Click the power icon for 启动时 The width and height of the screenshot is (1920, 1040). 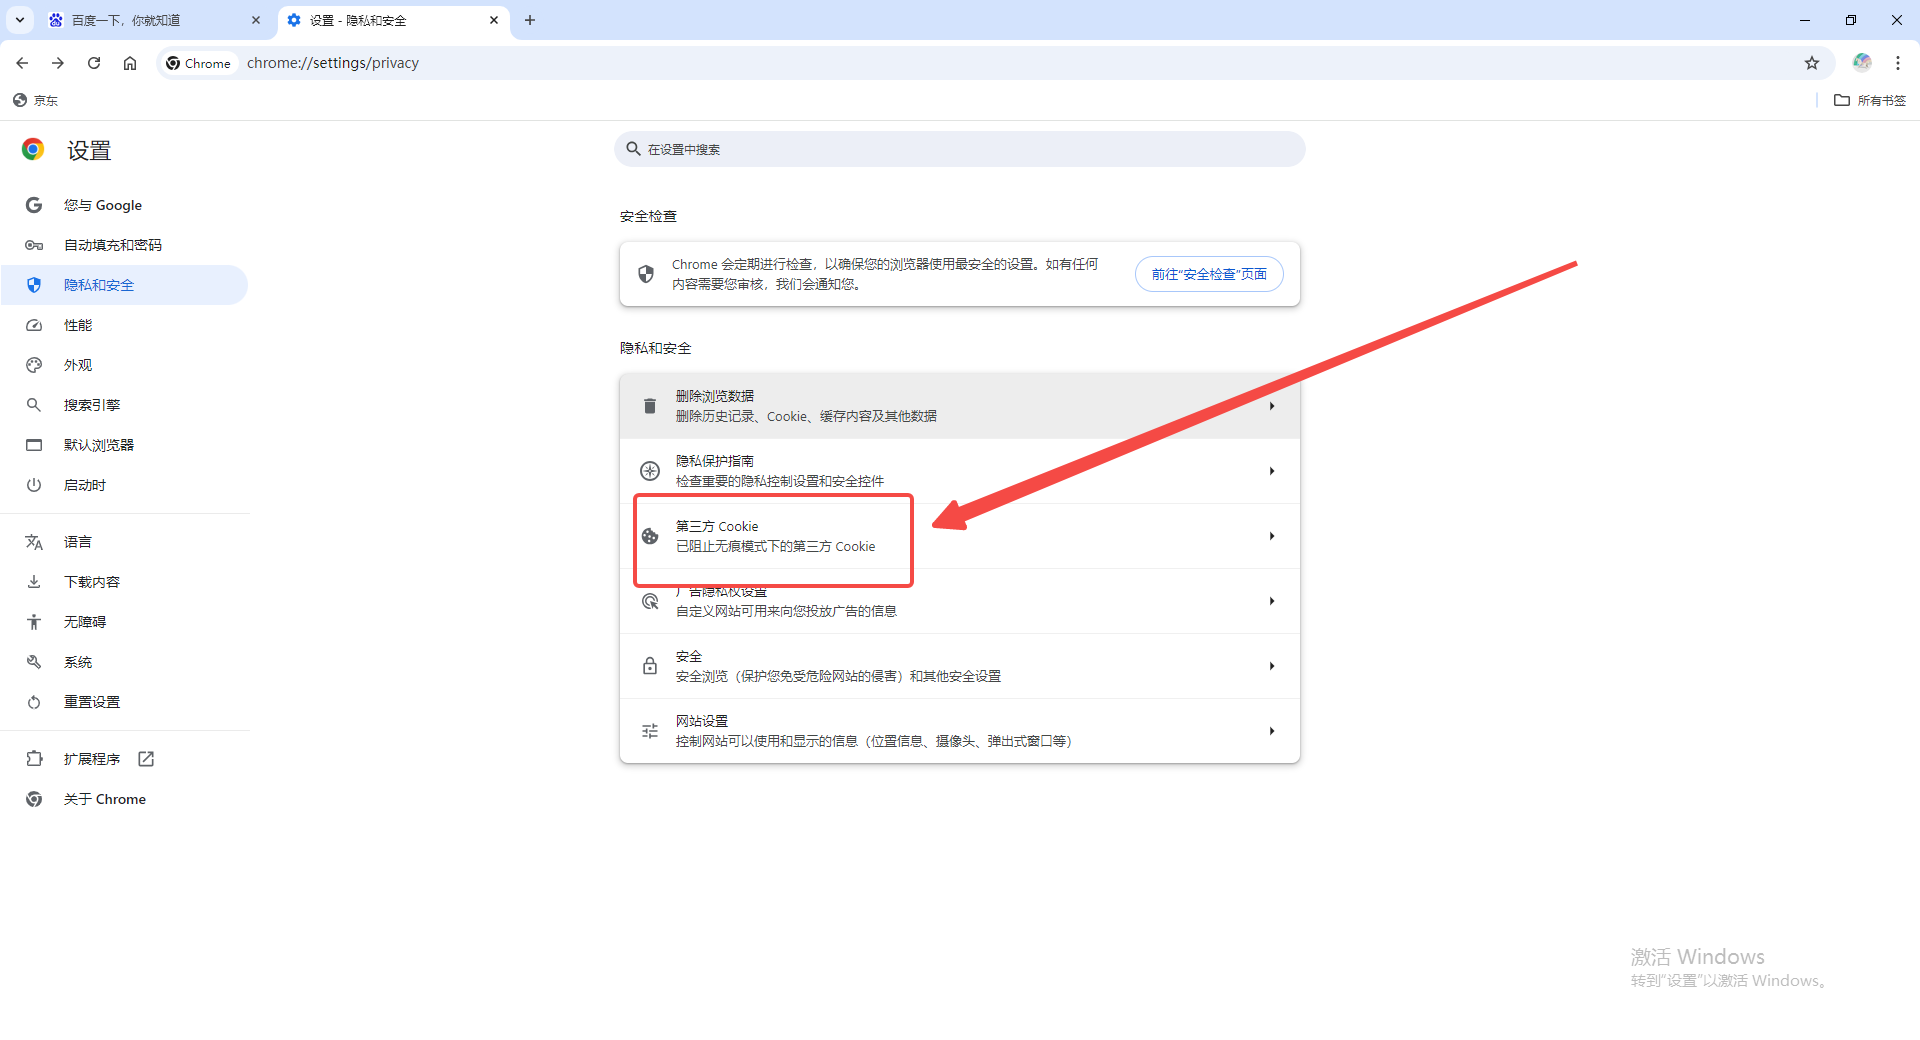[x=34, y=485]
